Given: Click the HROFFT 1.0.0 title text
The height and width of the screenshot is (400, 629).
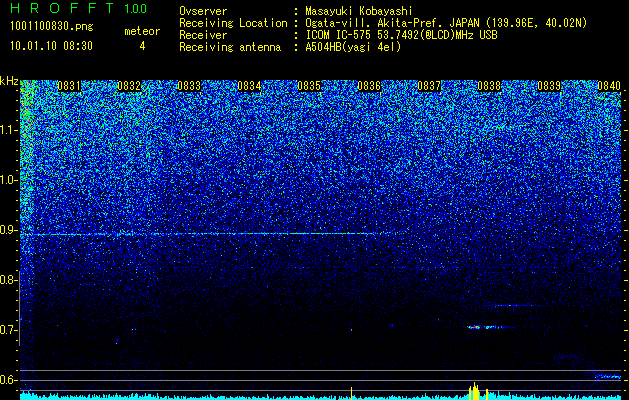Looking at the screenshot, I should coord(79,8).
